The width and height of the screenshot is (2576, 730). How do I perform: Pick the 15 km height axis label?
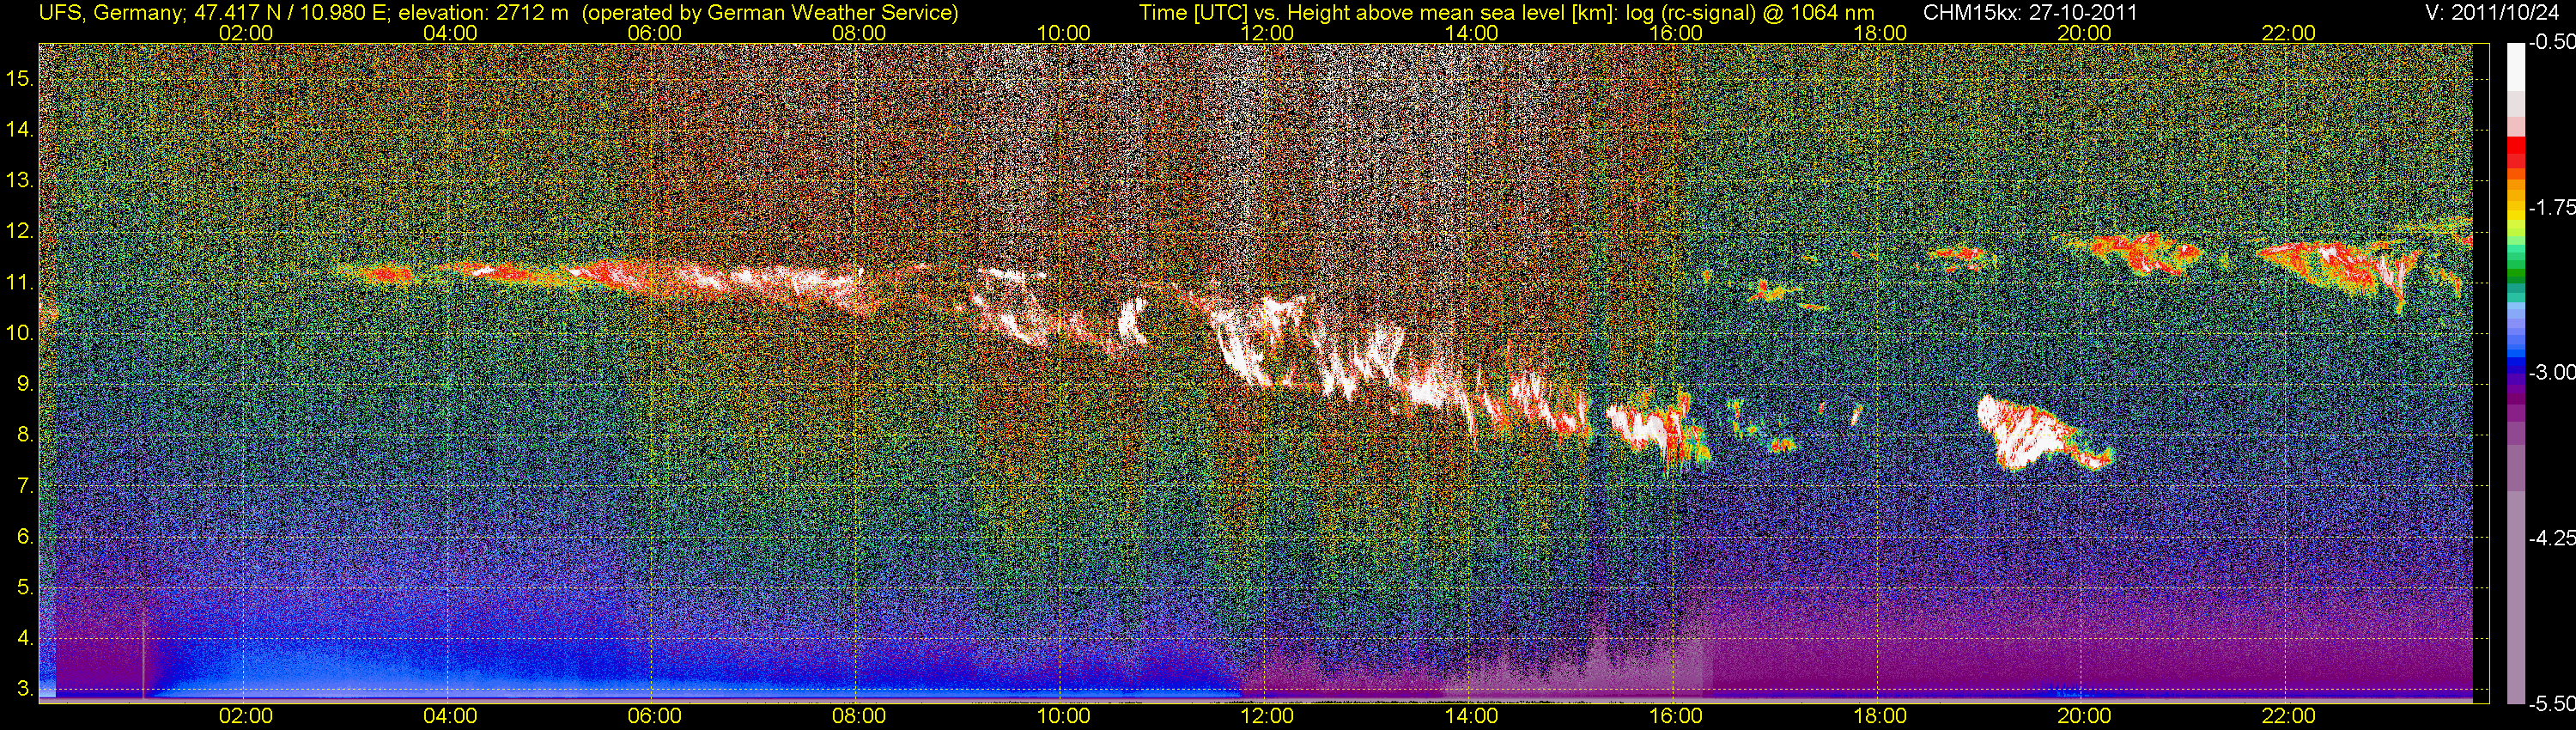click(x=19, y=78)
